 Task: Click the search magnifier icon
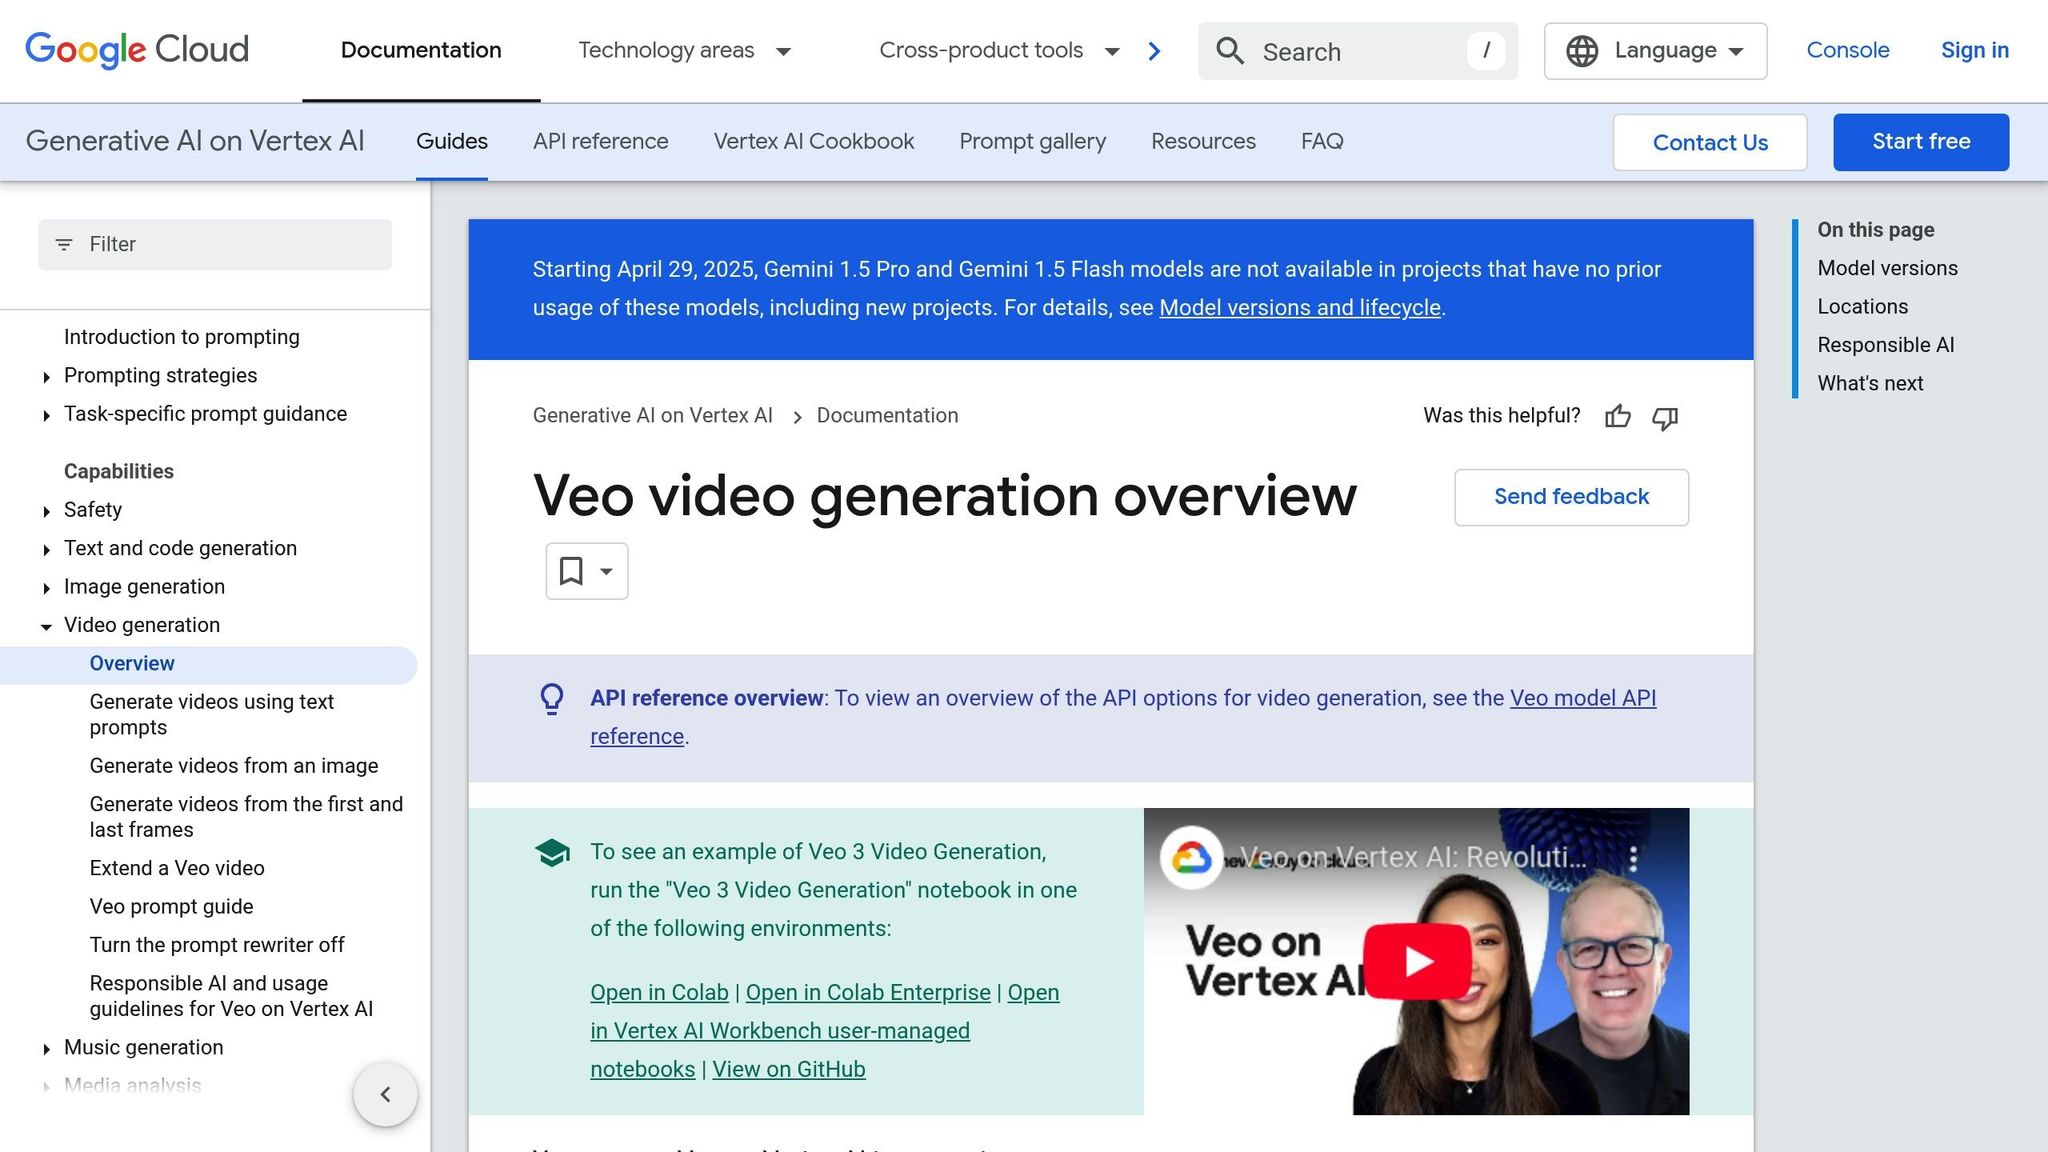[1230, 51]
